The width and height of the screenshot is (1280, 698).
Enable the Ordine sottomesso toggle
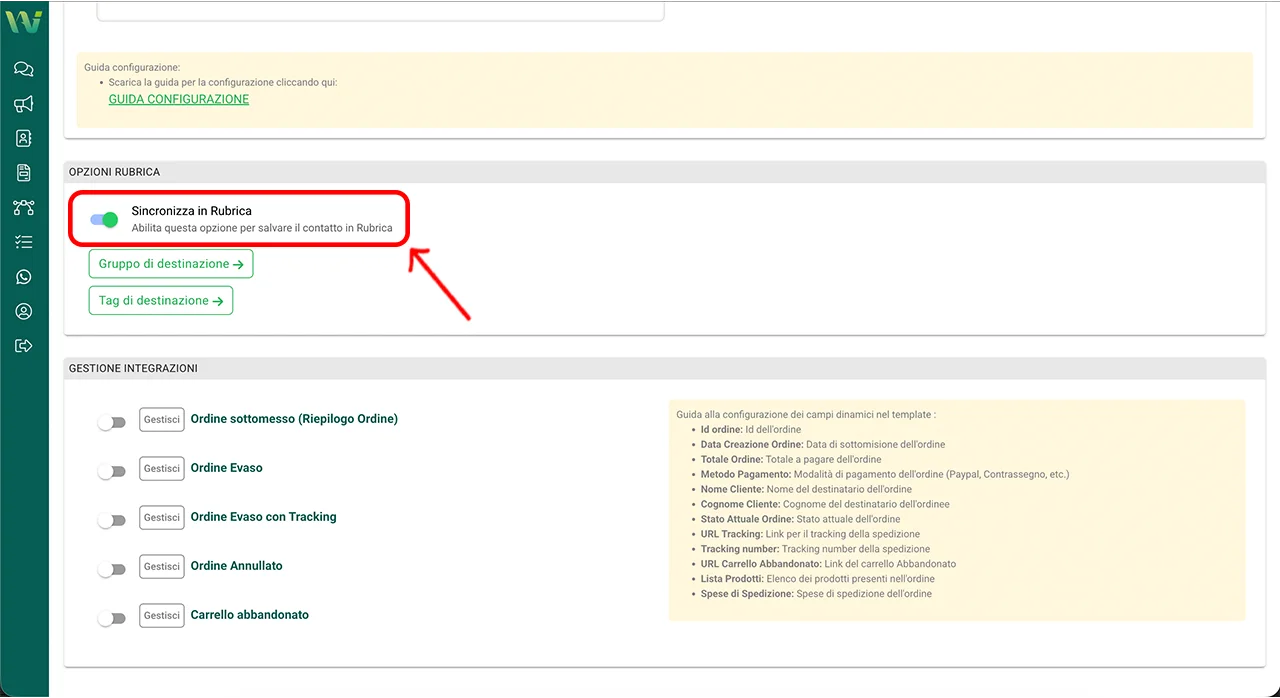coord(112,423)
